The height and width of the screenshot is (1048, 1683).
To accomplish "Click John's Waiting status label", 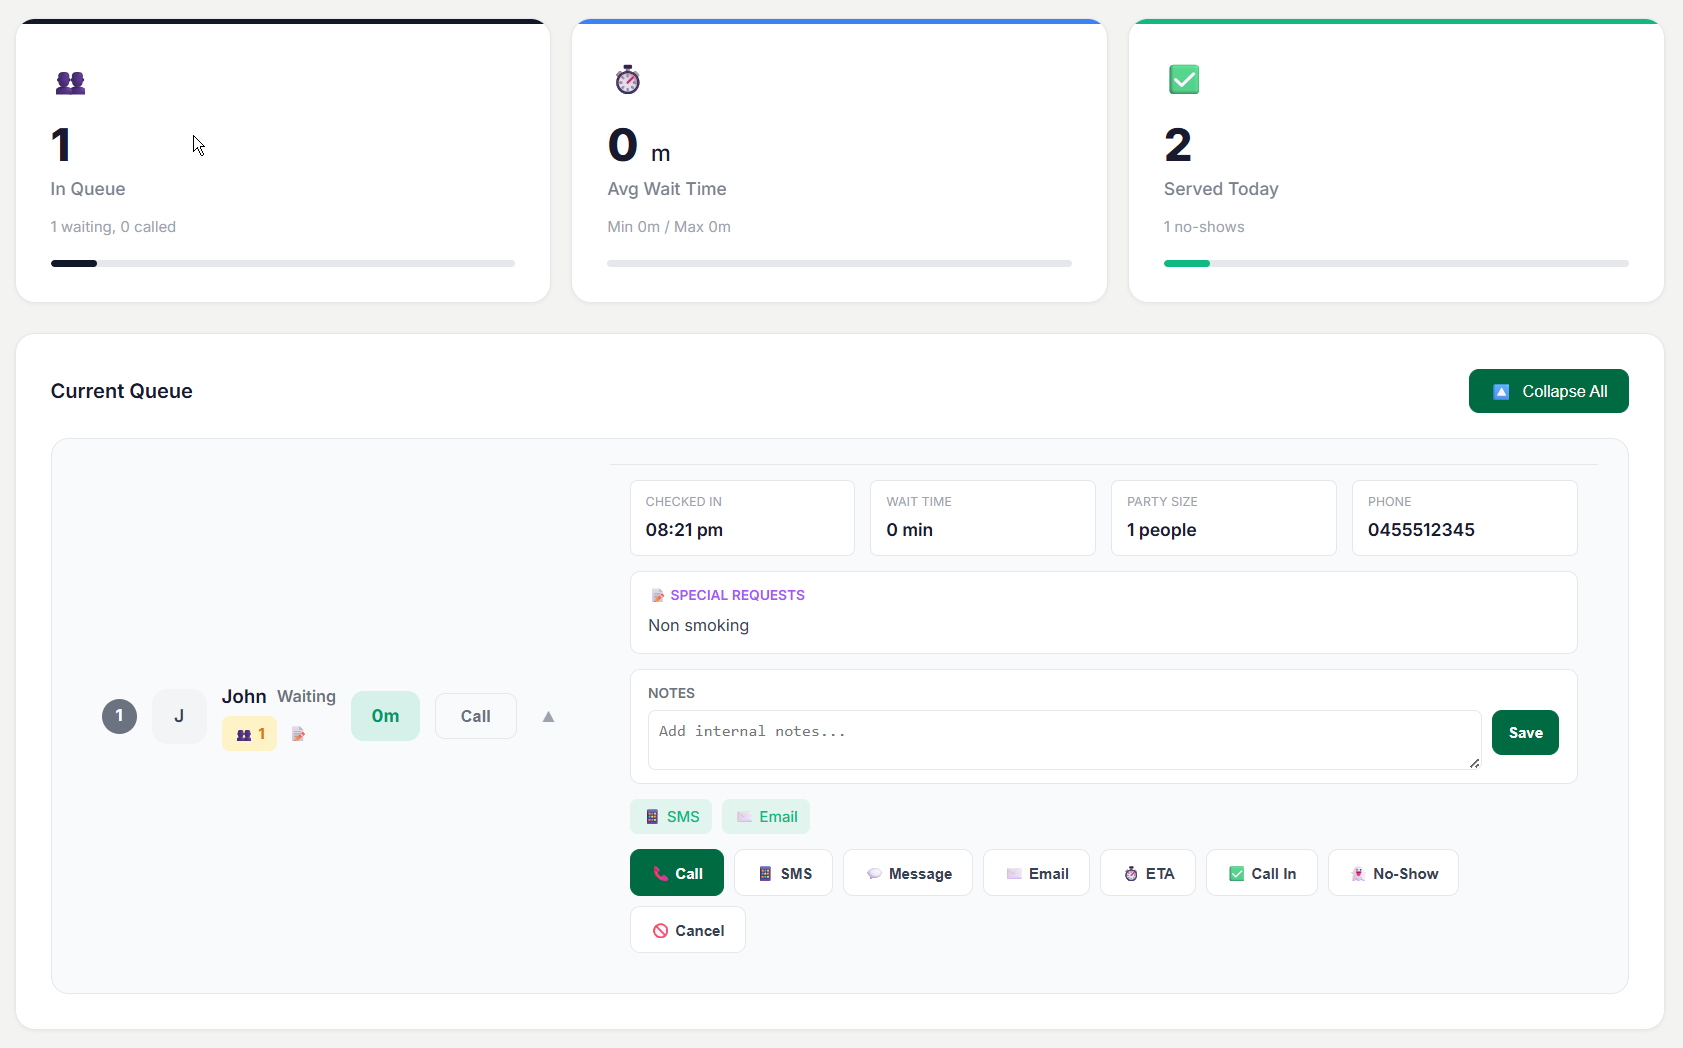I will 306,696.
